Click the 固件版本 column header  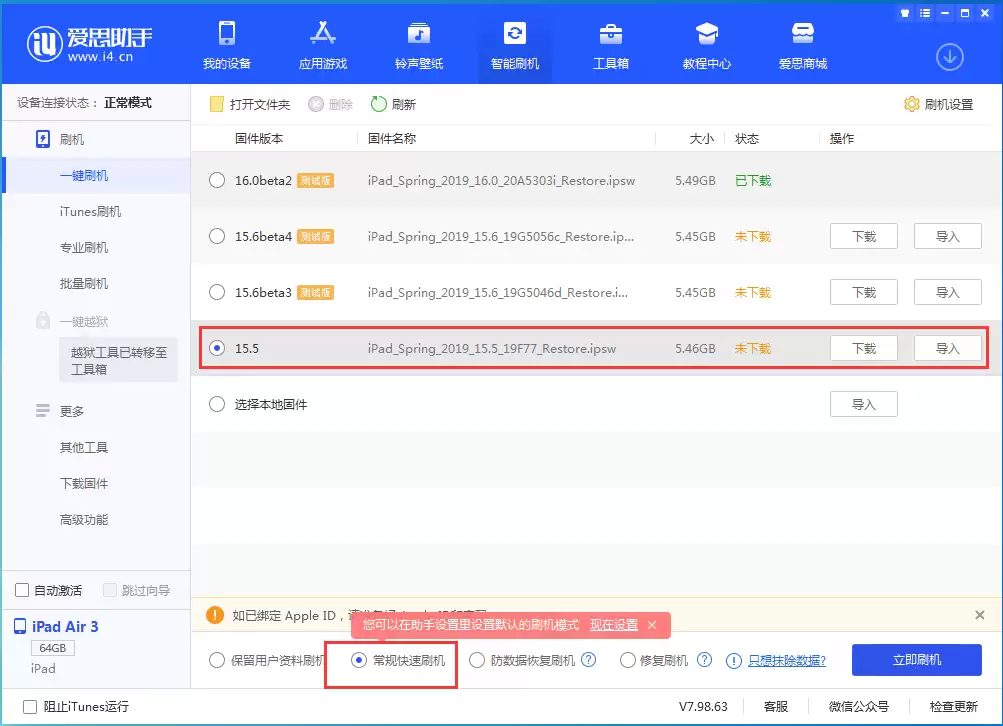(x=259, y=139)
